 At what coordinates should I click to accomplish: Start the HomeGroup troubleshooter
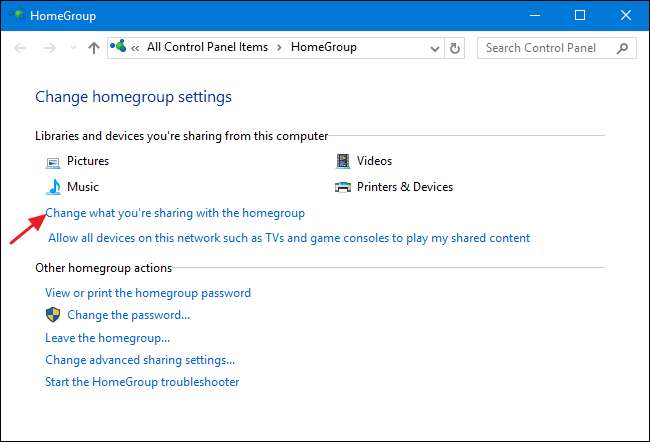point(142,382)
